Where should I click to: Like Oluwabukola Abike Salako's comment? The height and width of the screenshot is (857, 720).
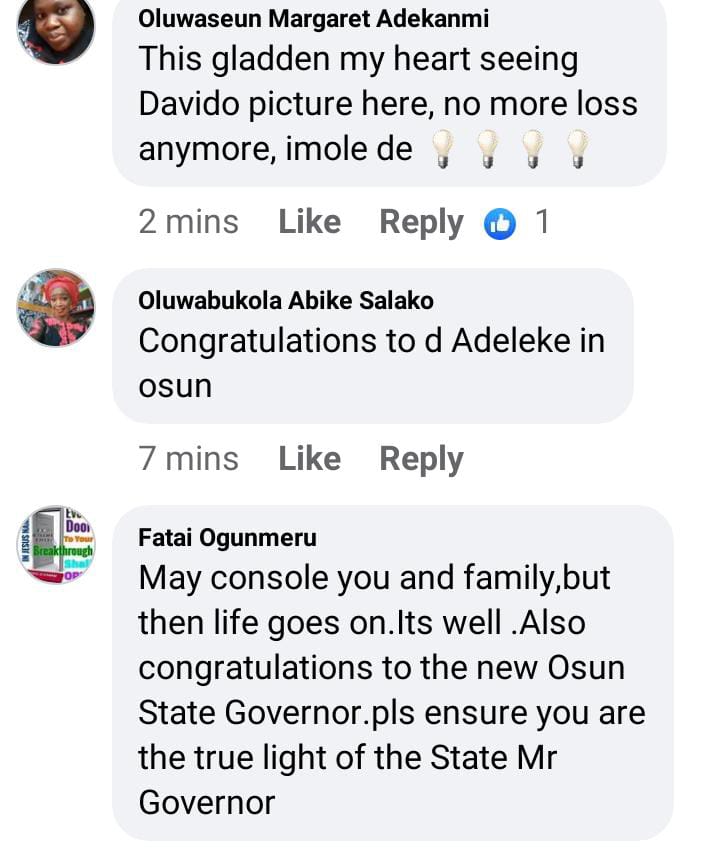pos(309,459)
